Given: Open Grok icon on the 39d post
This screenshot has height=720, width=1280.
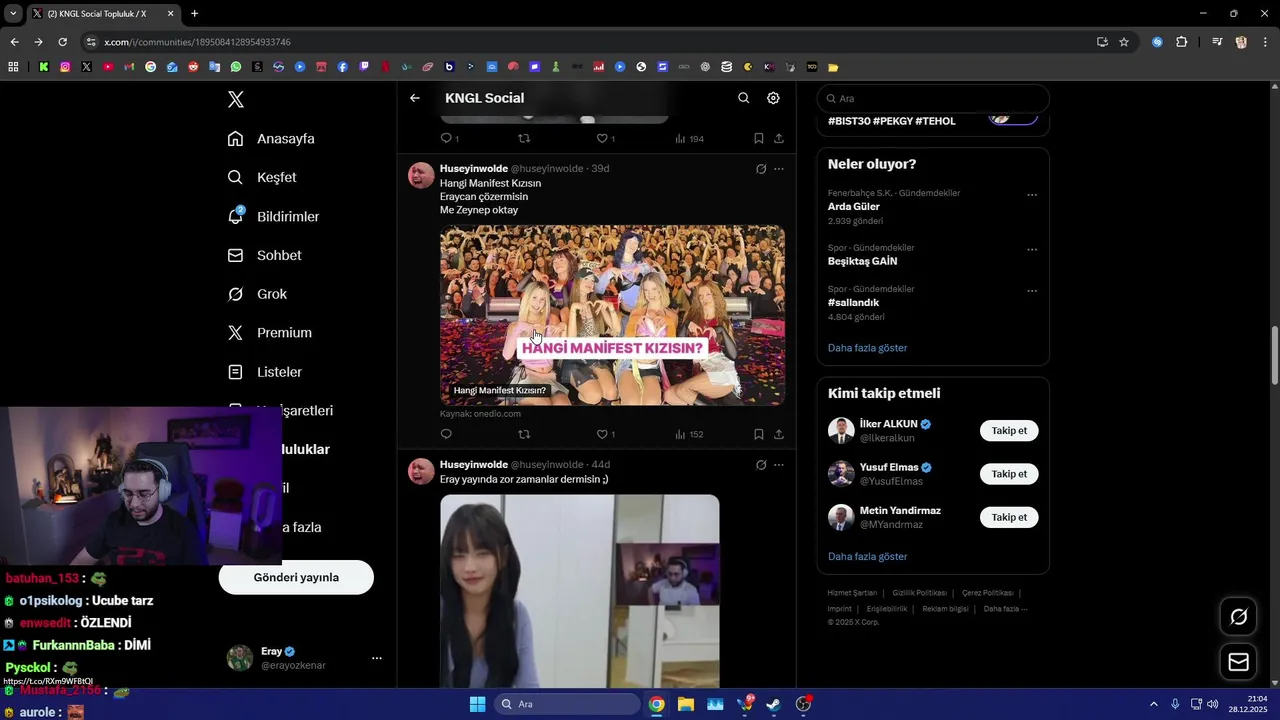Looking at the screenshot, I should point(761,169).
